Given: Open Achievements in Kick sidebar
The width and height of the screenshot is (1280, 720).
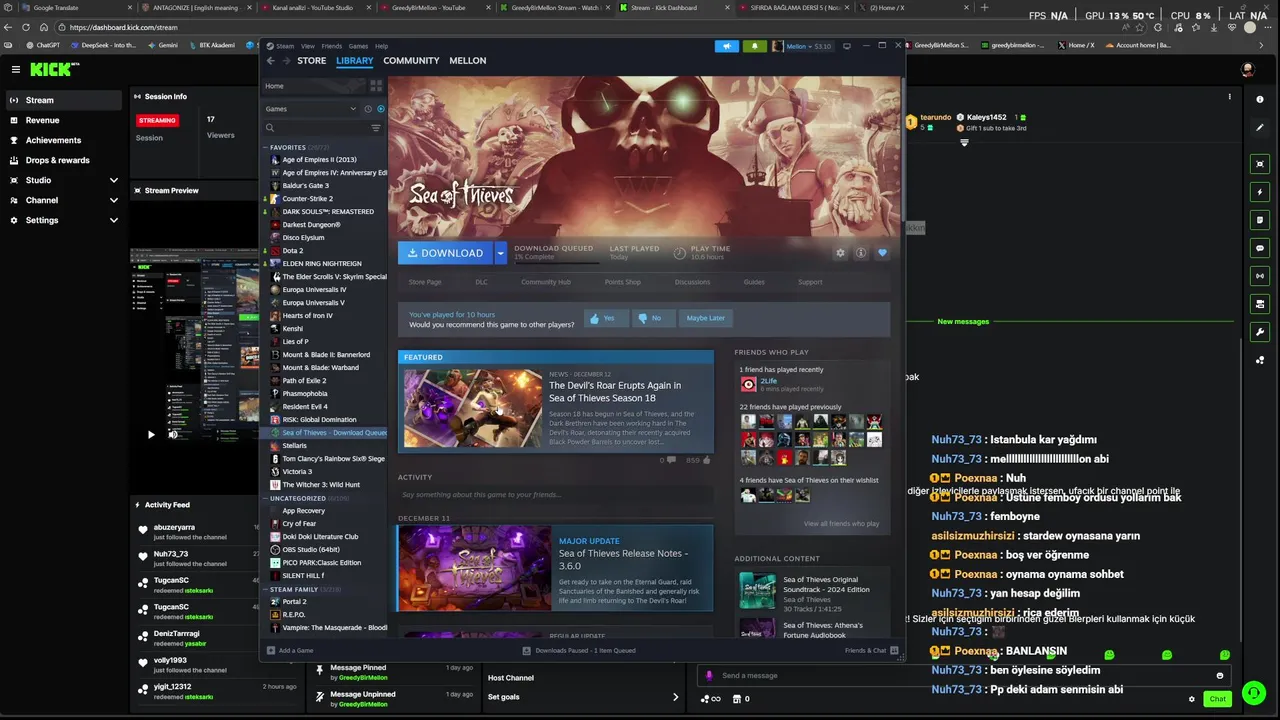Looking at the screenshot, I should tap(53, 140).
